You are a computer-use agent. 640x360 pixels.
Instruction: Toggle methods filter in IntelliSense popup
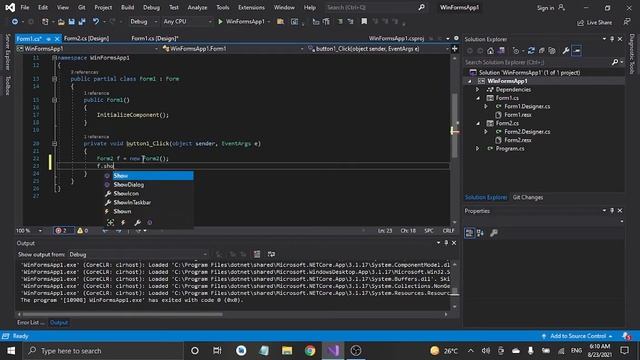(x=150, y=222)
